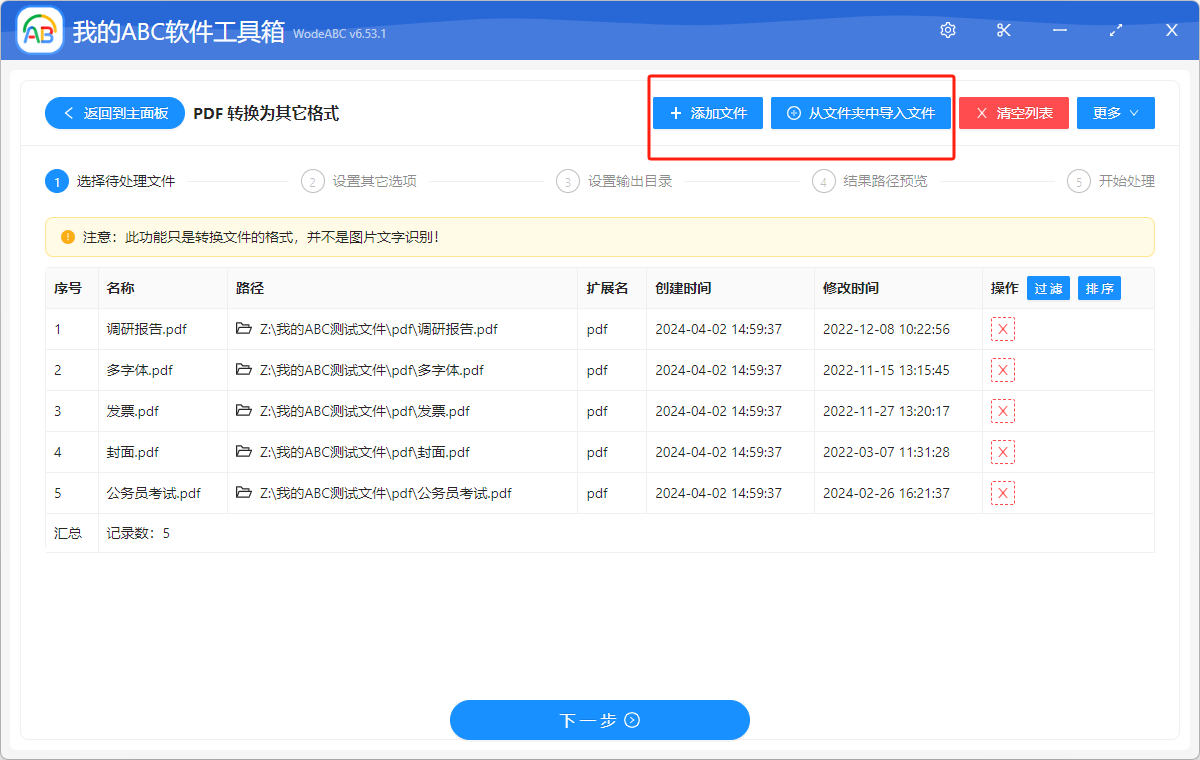Click the 添加文件 button
Image resolution: width=1200 pixels, height=760 pixels.
707,113
